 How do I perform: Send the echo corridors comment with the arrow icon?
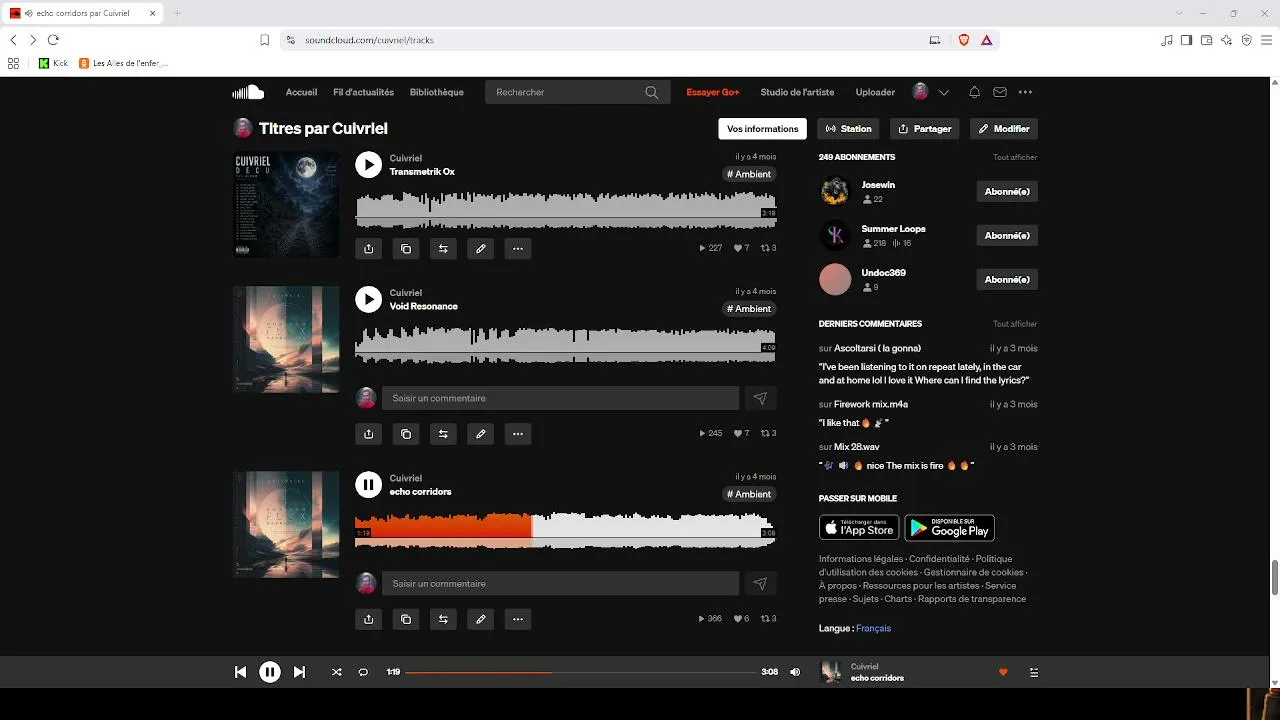coord(760,583)
